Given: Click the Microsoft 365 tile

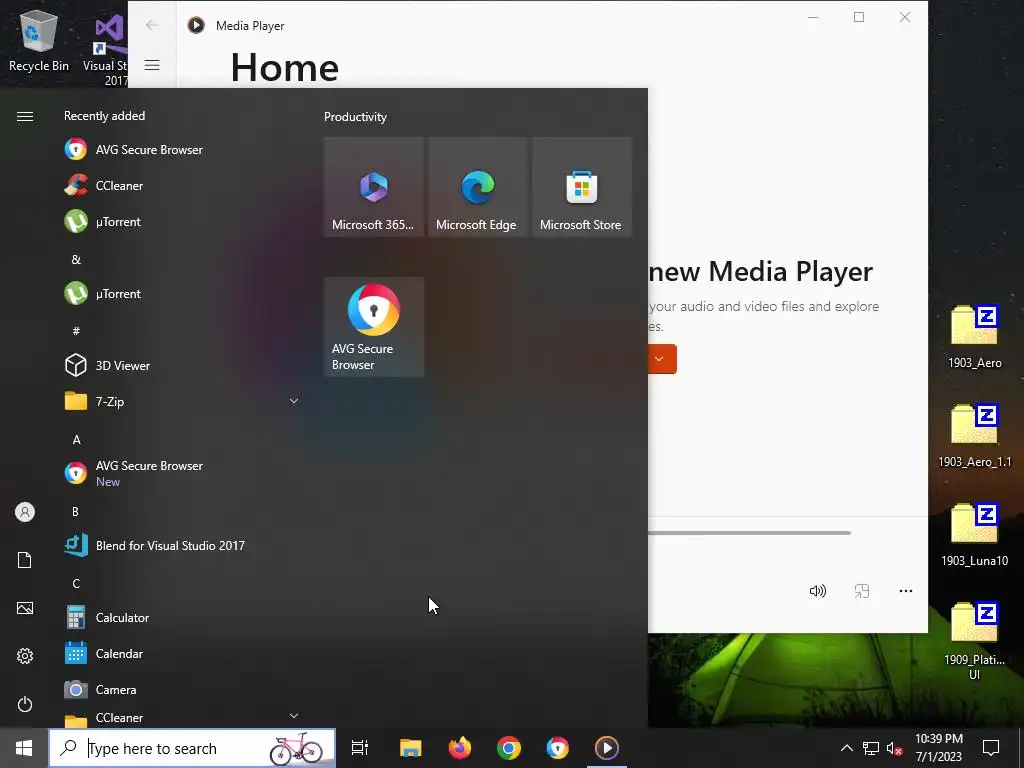Looking at the screenshot, I should (x=374, y=187).
